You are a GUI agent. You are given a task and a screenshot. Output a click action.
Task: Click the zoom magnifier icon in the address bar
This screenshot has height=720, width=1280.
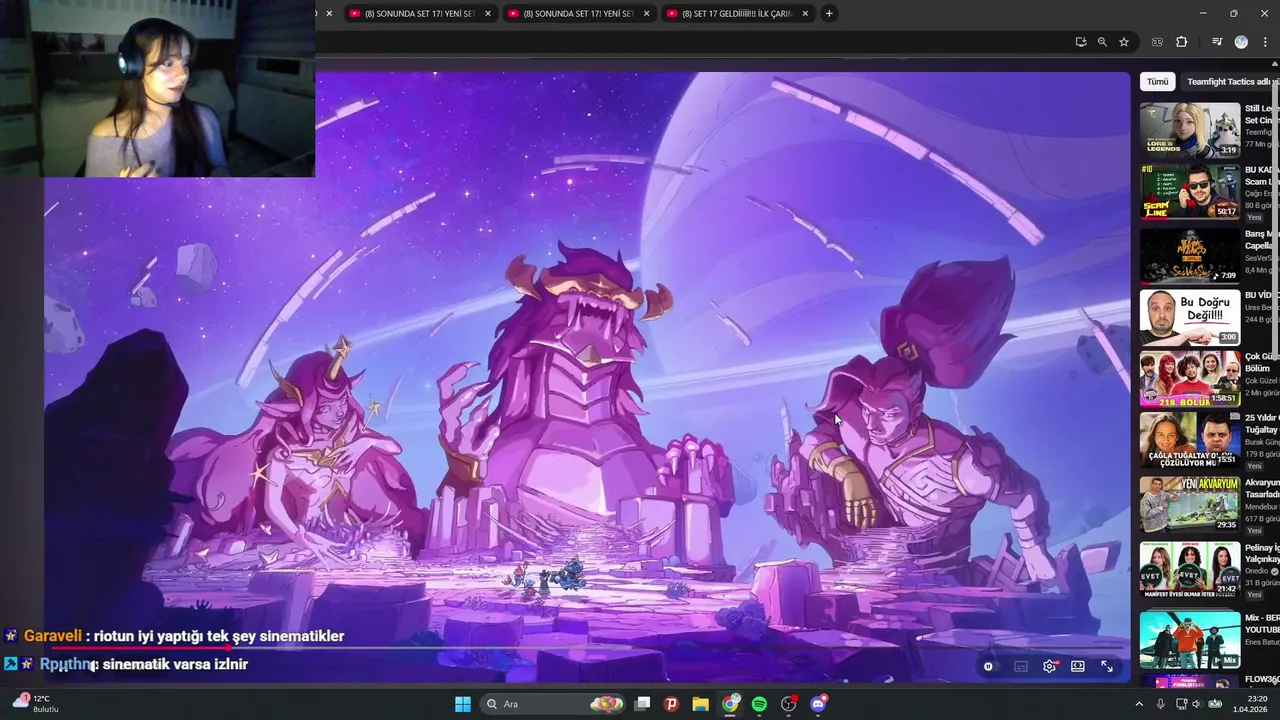[1102, 42]
